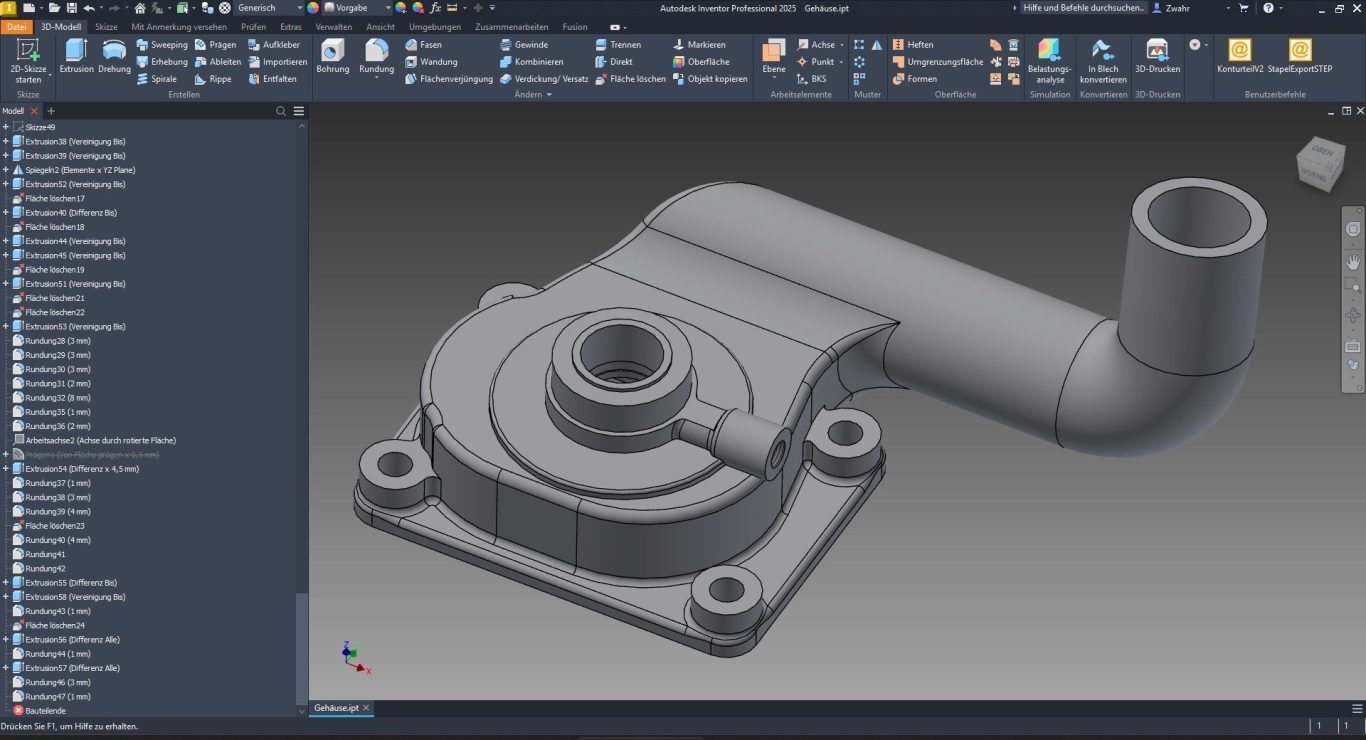The width and height of the screenshot is (1366, 740).
Task: Add a new browser panel with plus
Action: click(51, 111)
